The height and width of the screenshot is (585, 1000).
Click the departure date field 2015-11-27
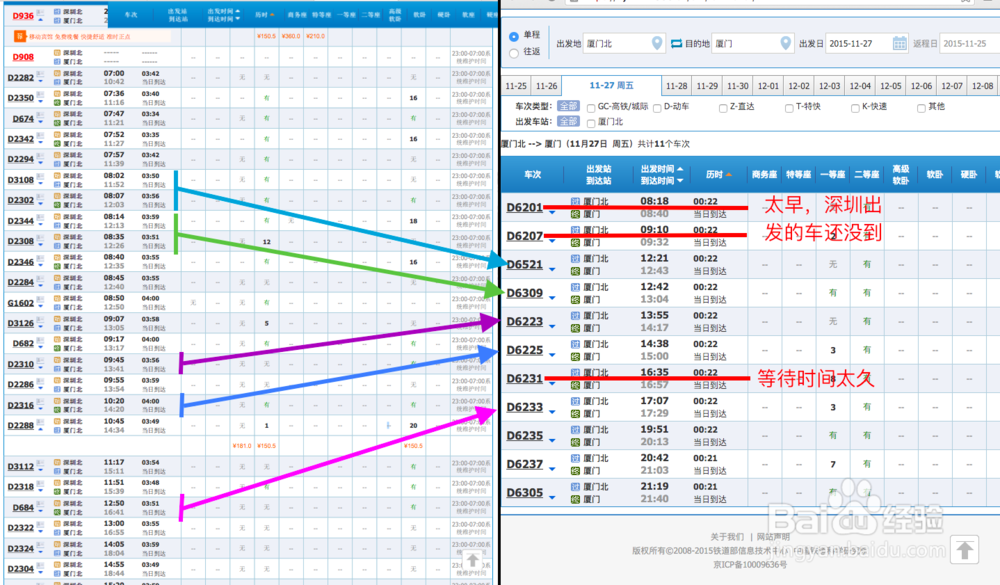click(857, 43)
